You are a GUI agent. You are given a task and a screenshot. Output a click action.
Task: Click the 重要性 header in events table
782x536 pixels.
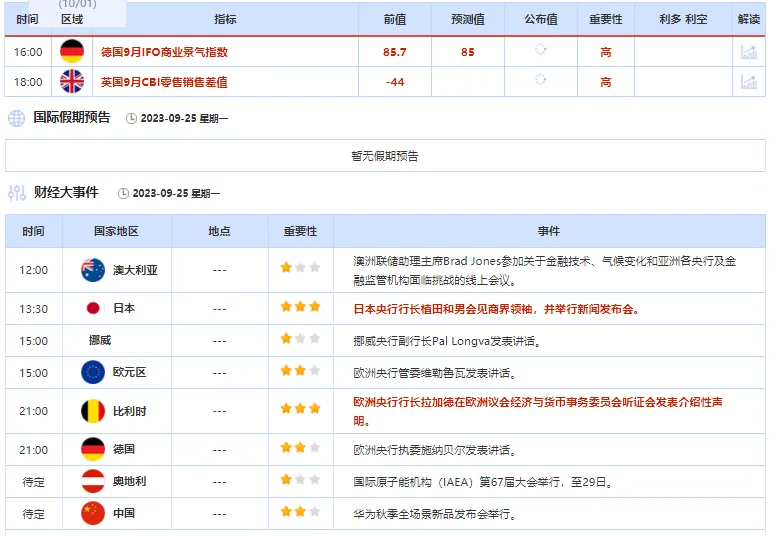(x=300, y=231)
